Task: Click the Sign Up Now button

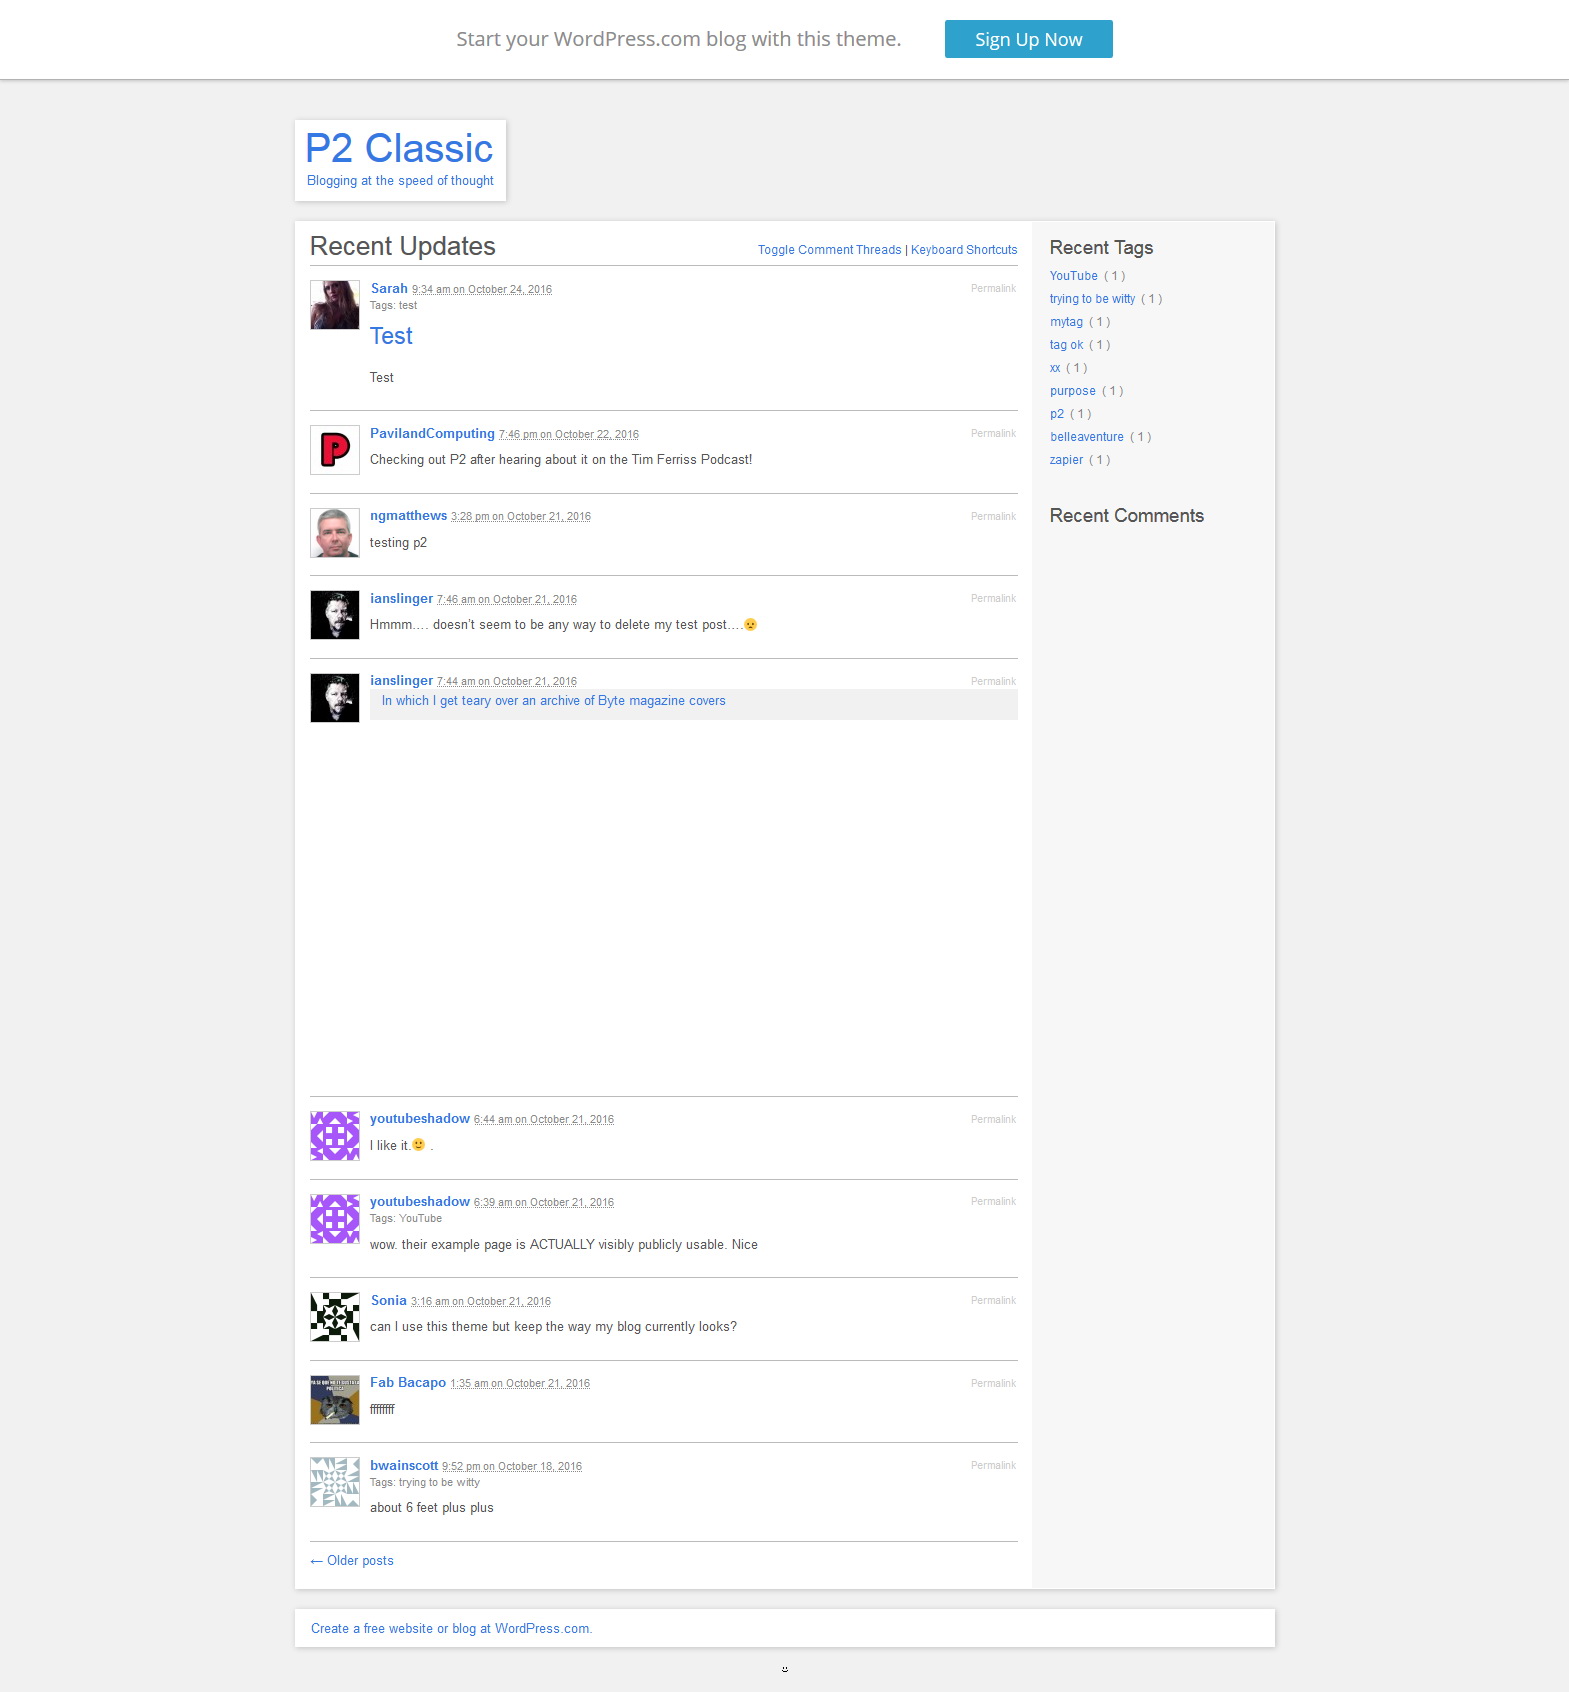Action: 1028,39
